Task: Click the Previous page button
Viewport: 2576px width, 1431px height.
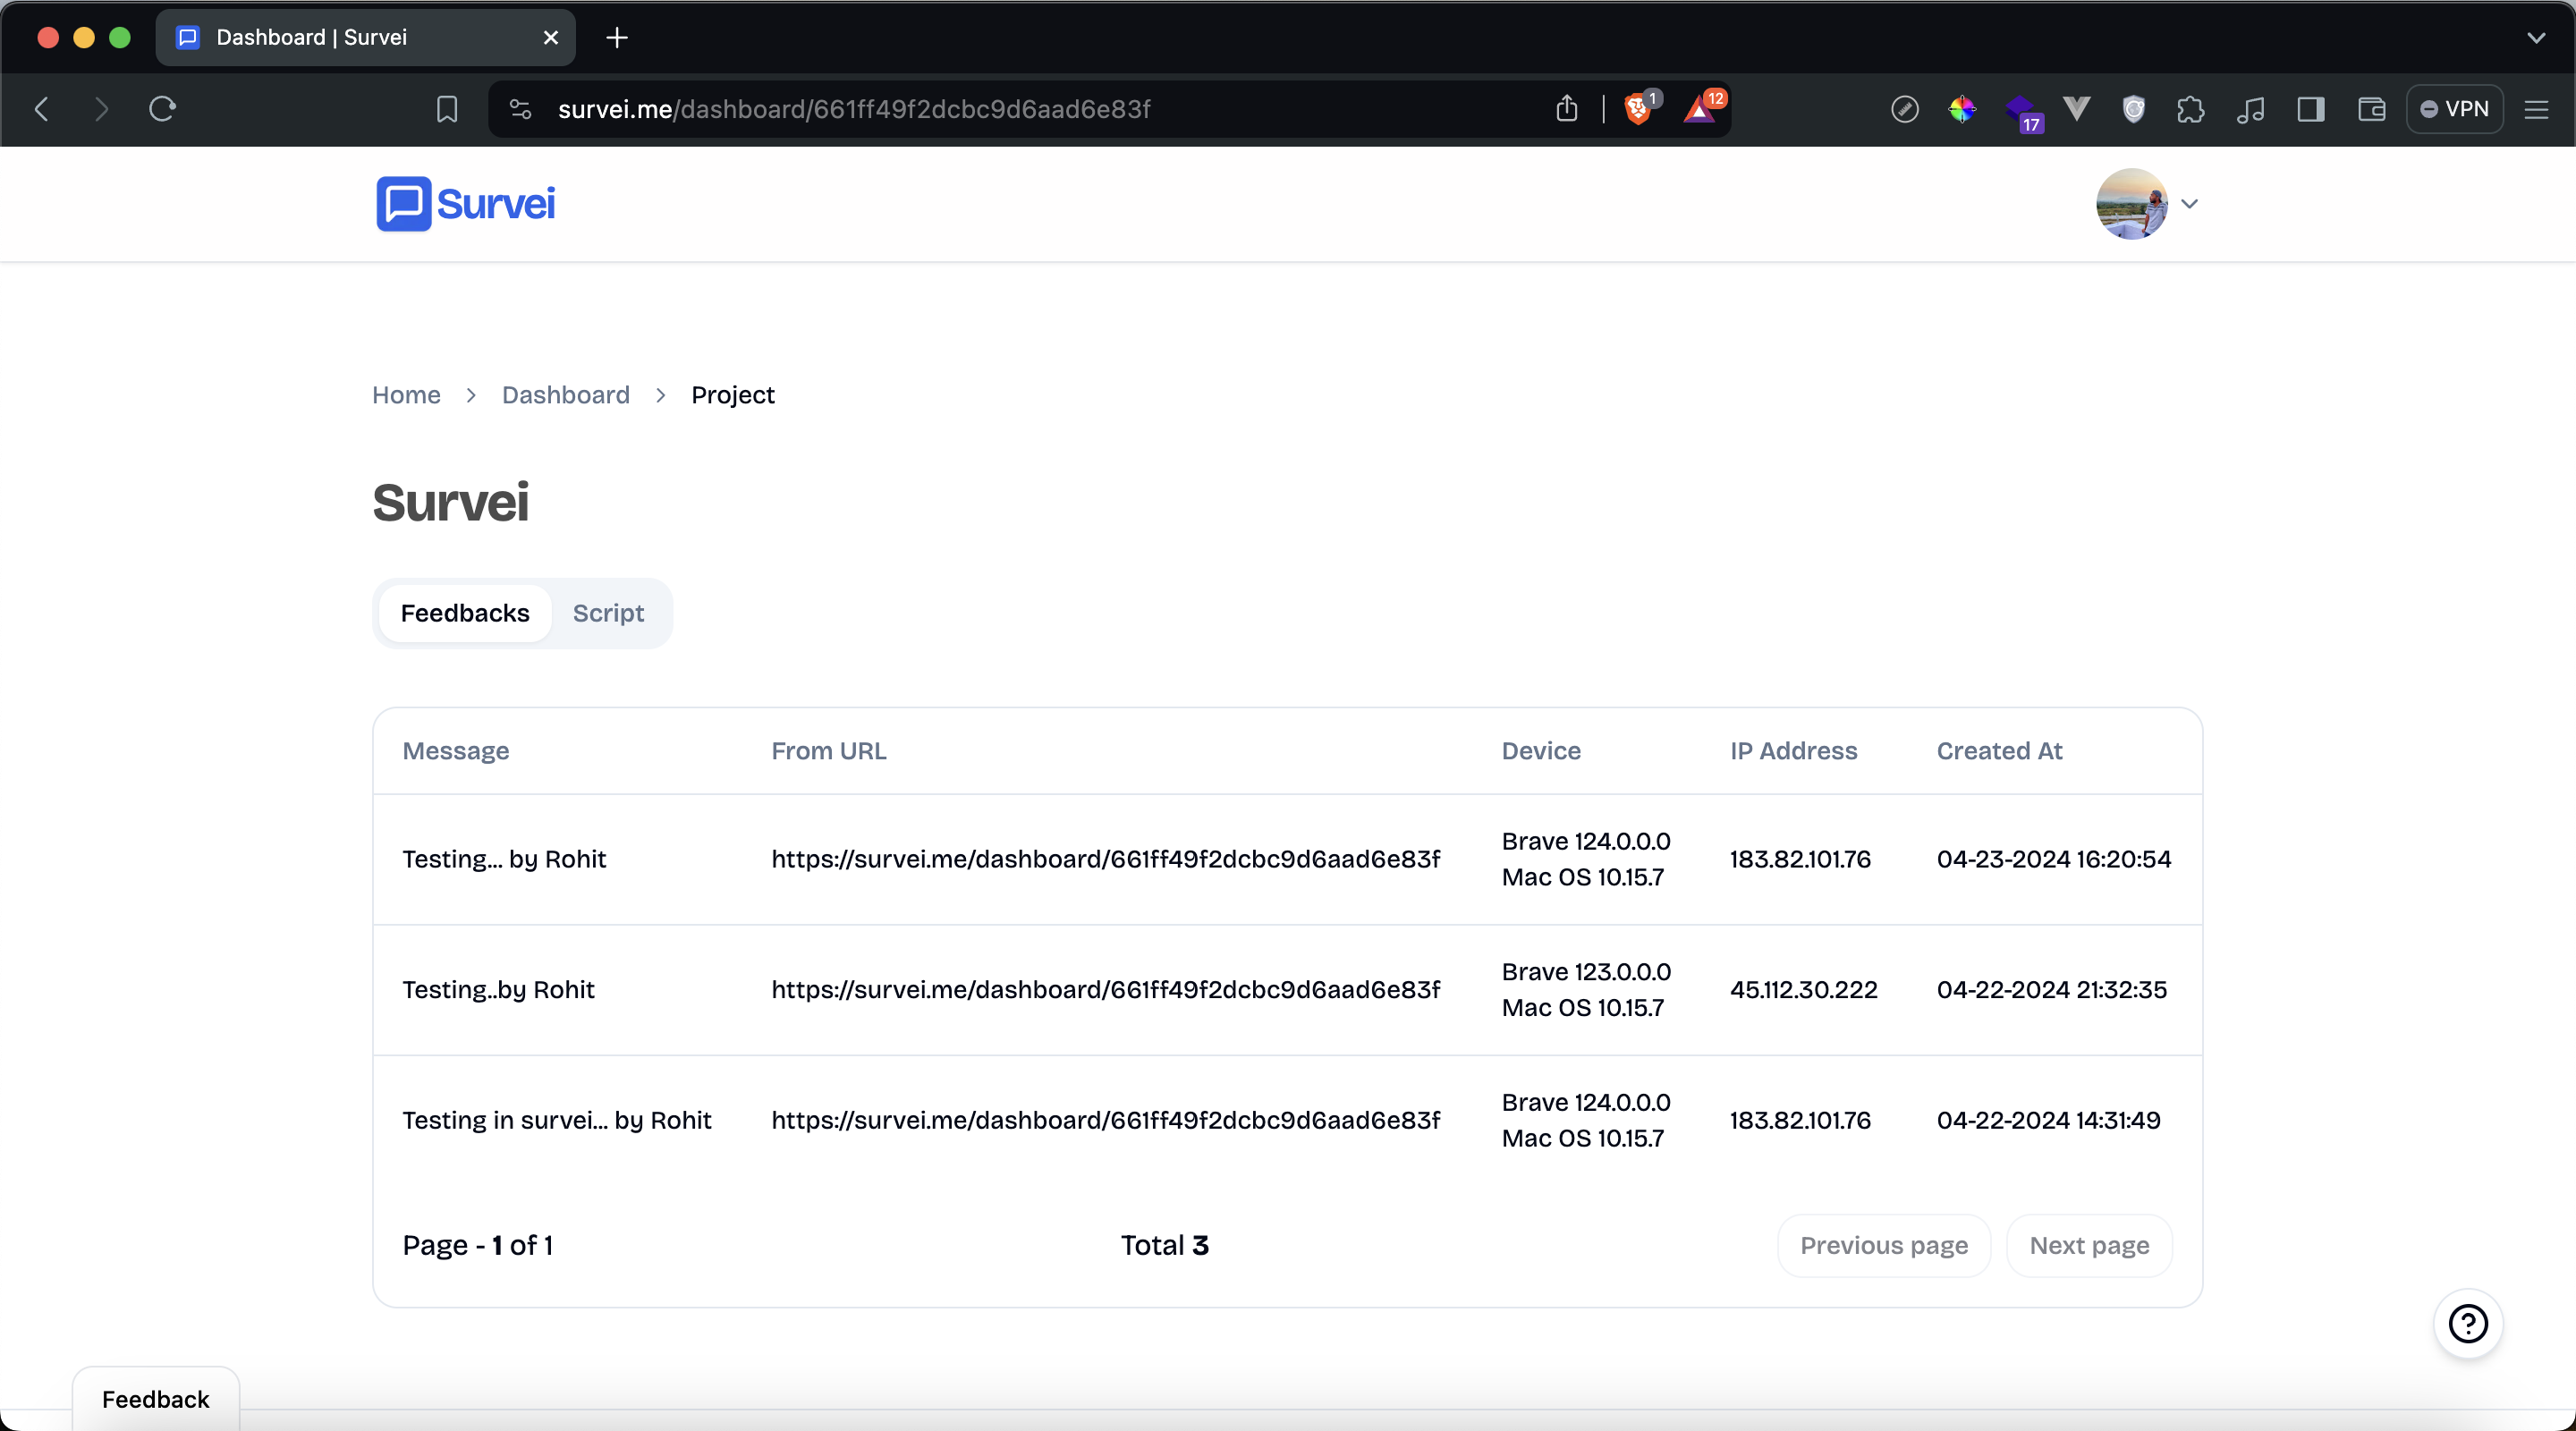Action: 1884,1246
